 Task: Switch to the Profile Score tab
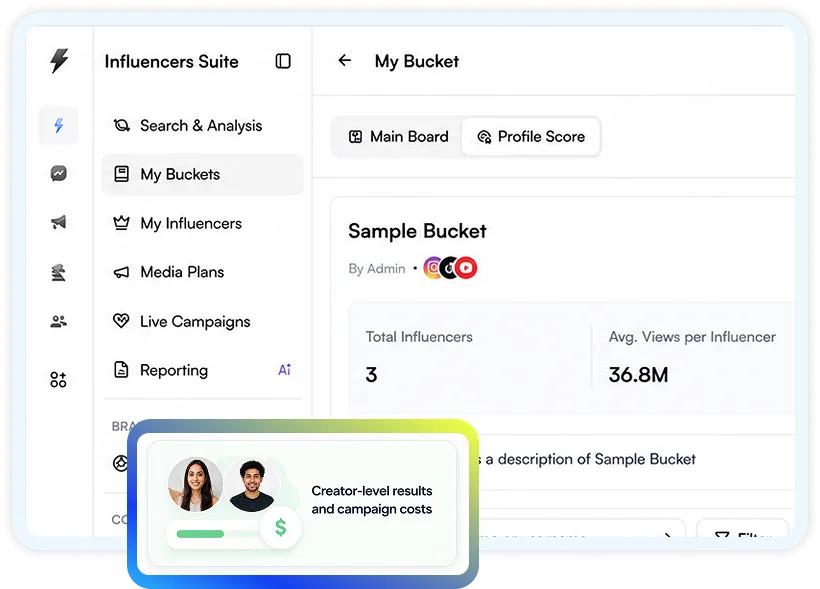tap(531, 137)
